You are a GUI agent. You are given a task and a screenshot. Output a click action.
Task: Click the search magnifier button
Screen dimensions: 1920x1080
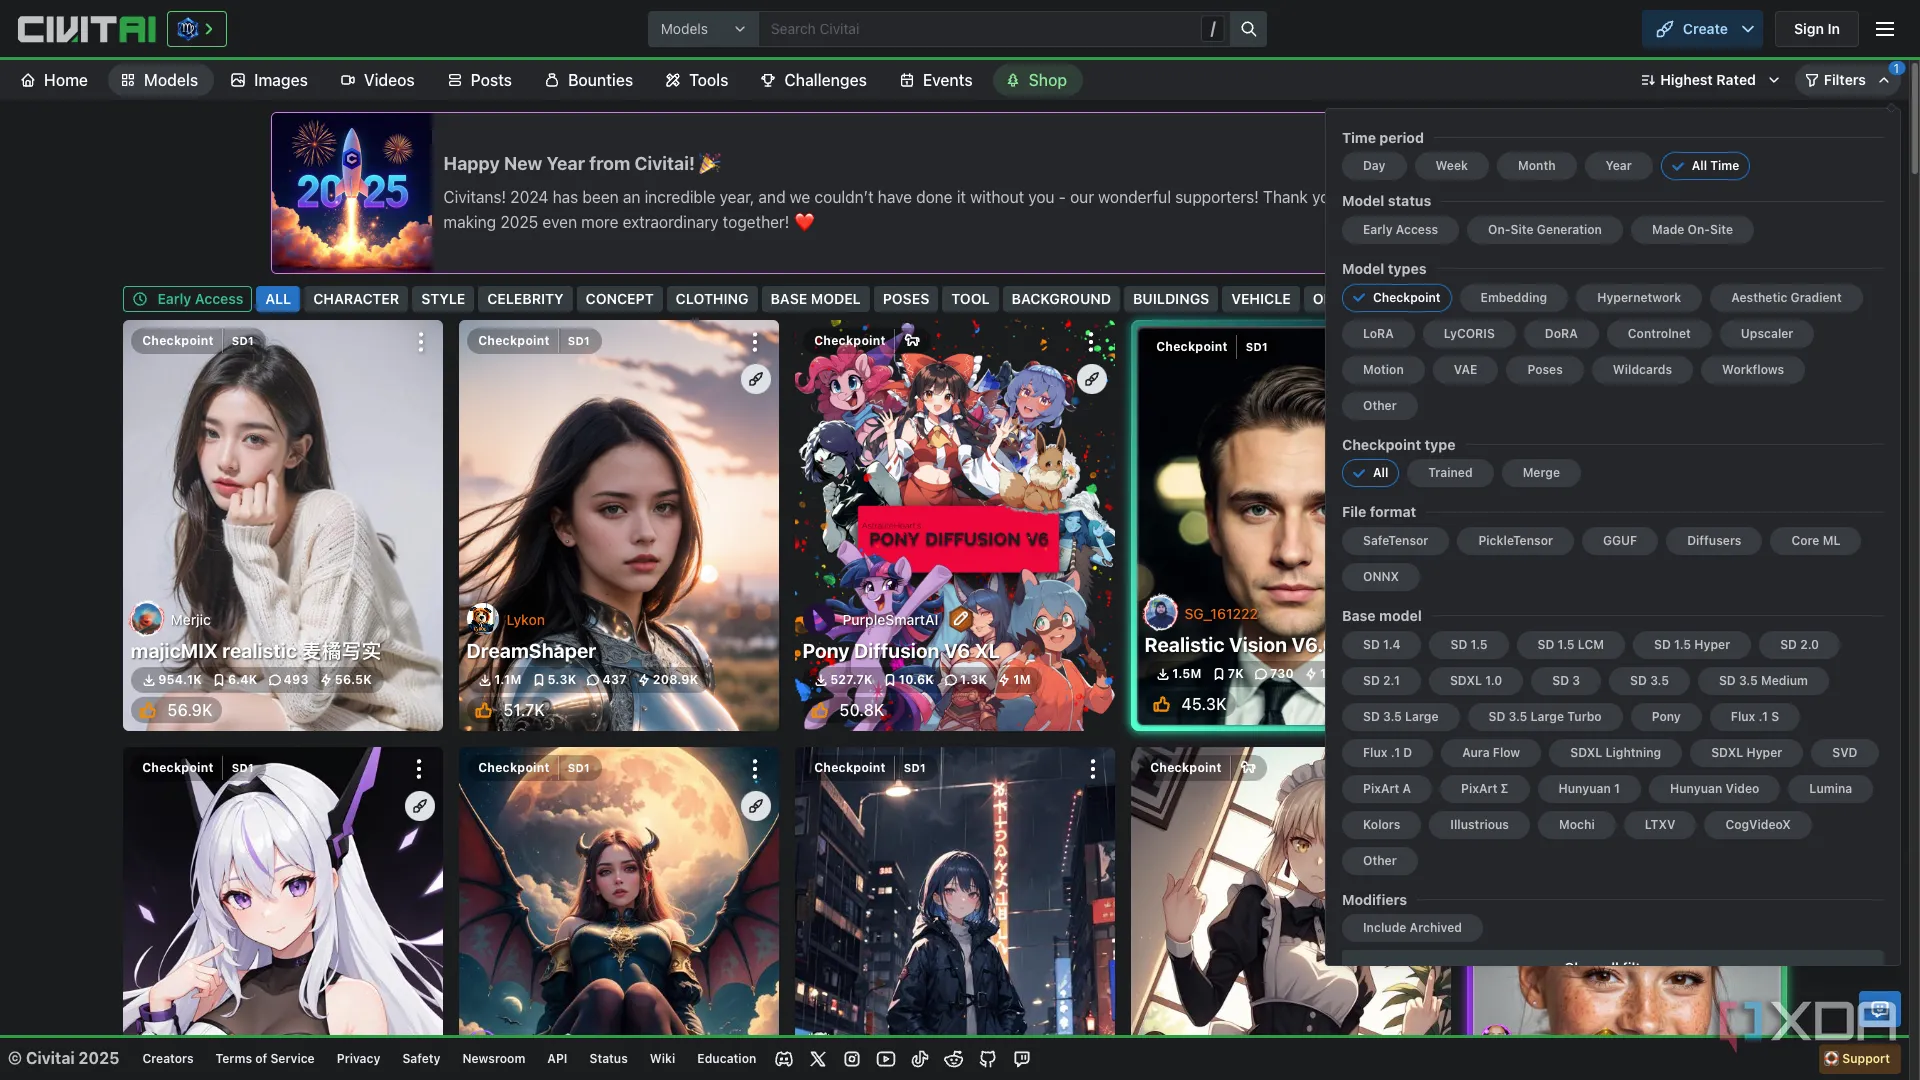1248,29
